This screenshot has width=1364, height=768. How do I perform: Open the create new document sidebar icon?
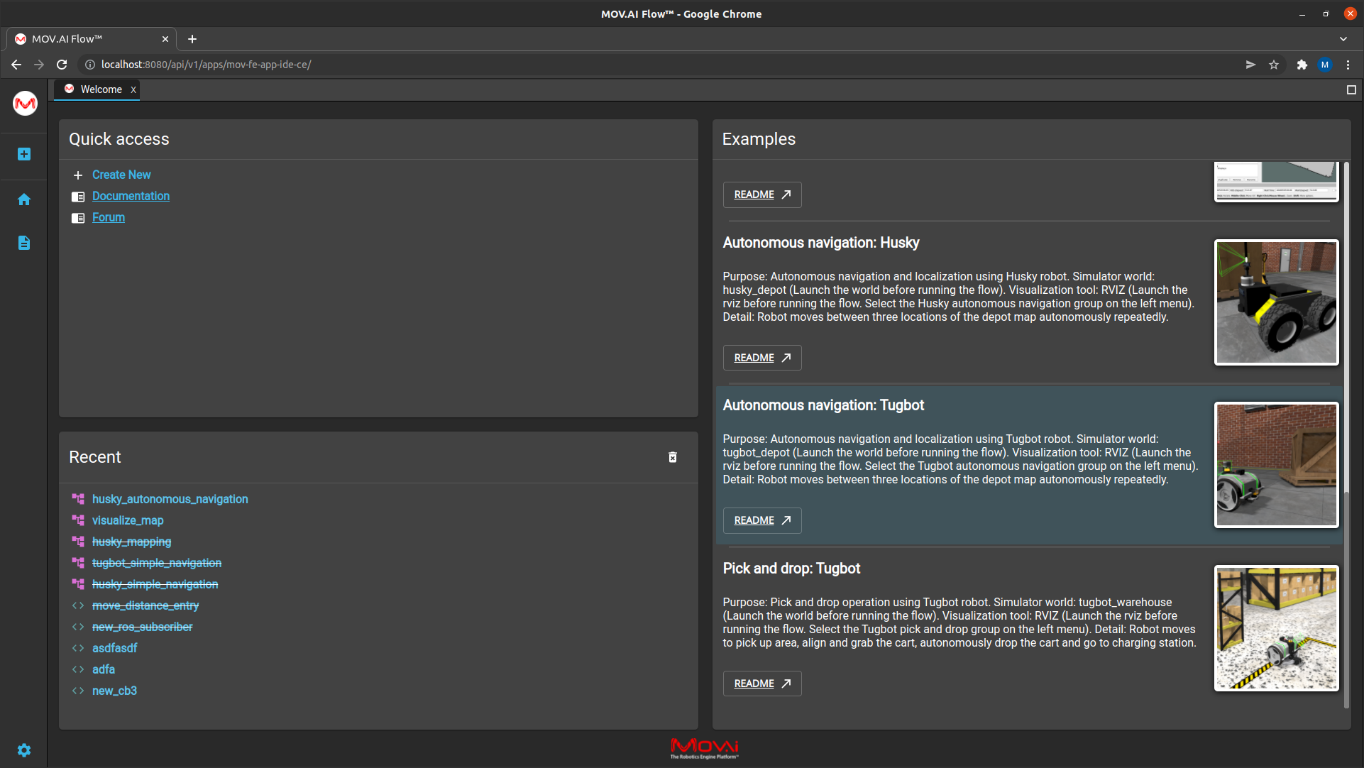coord(24,154)
